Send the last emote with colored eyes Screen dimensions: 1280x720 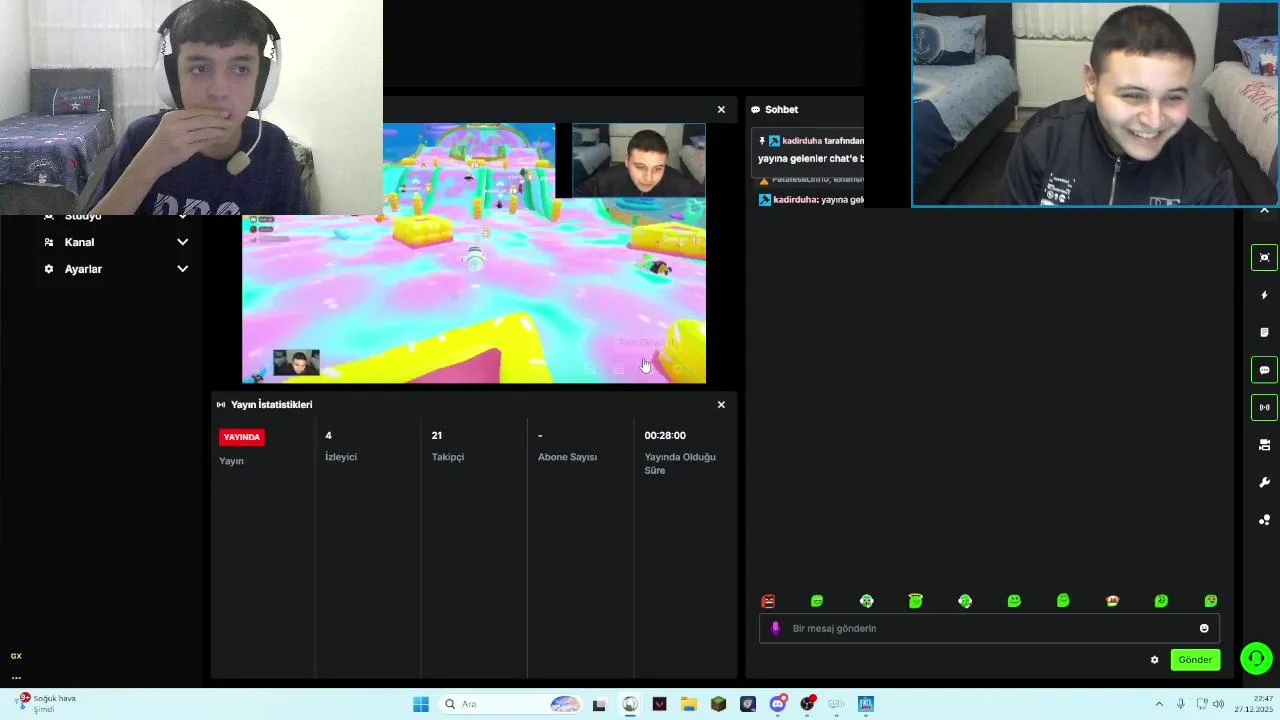click(1211, 601)
